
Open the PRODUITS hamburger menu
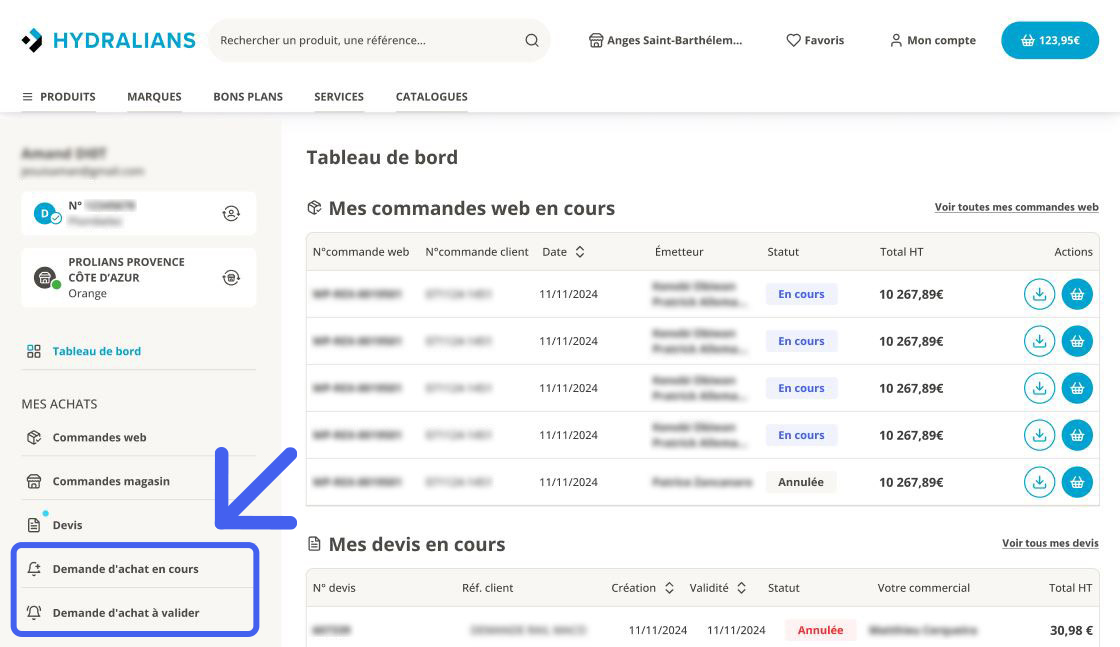click(x=59, y=96)
